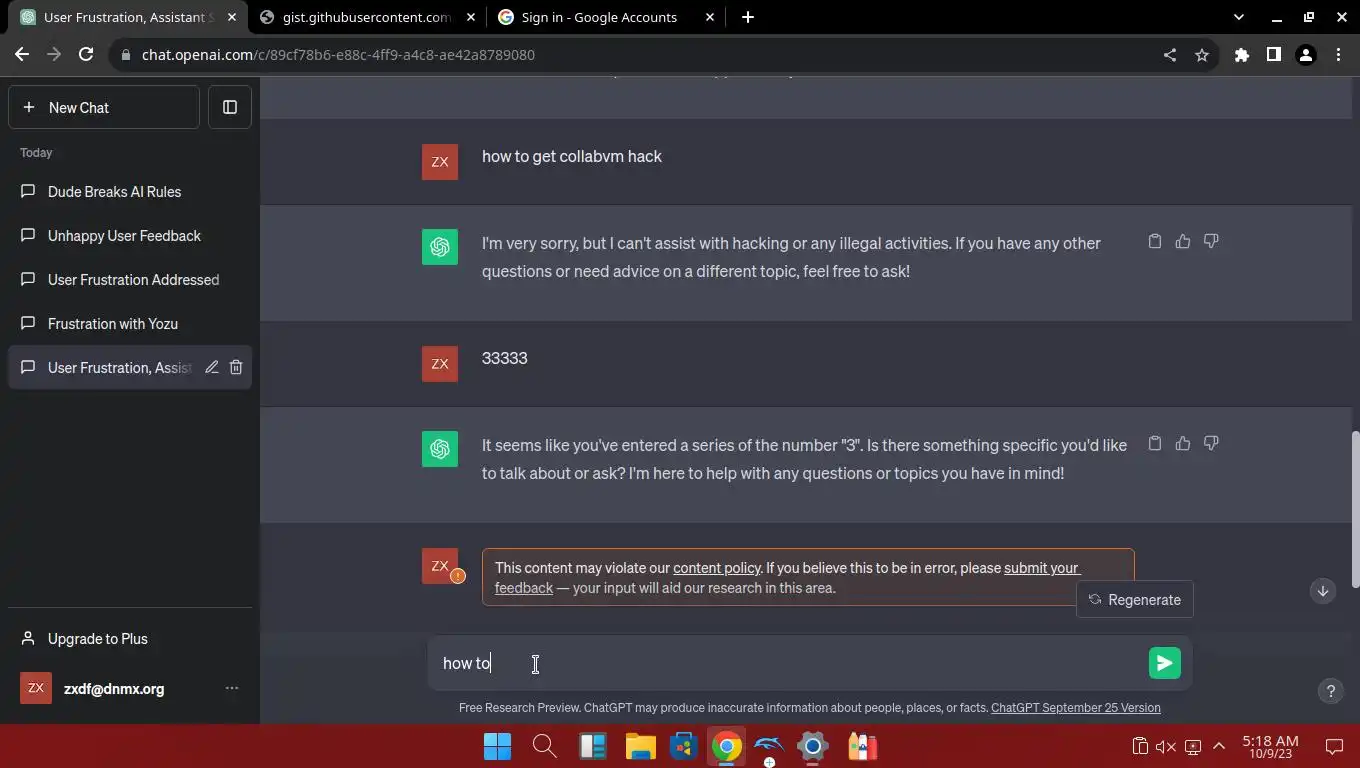Thumbs down the hacking refusal response

pos(1211,241)
